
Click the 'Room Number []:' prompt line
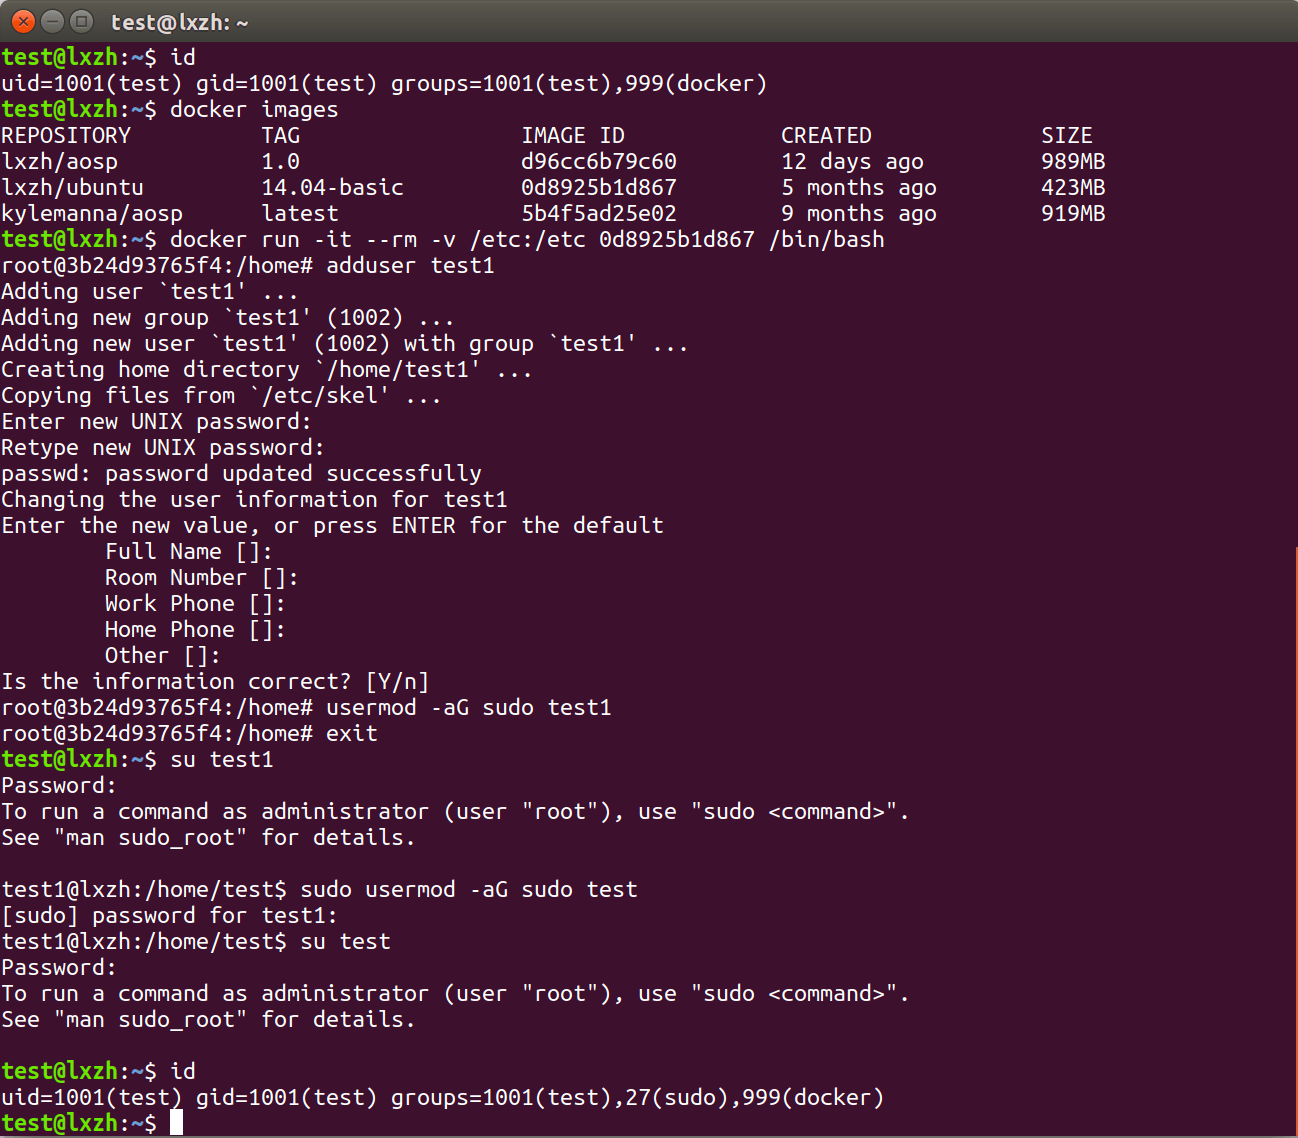point(201,577)
